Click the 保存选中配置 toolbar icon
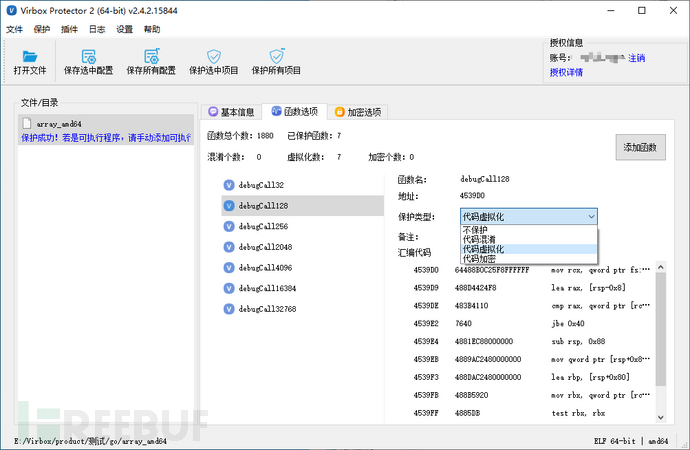The height and width of the screenshot is (450, 690). (88, 56)
